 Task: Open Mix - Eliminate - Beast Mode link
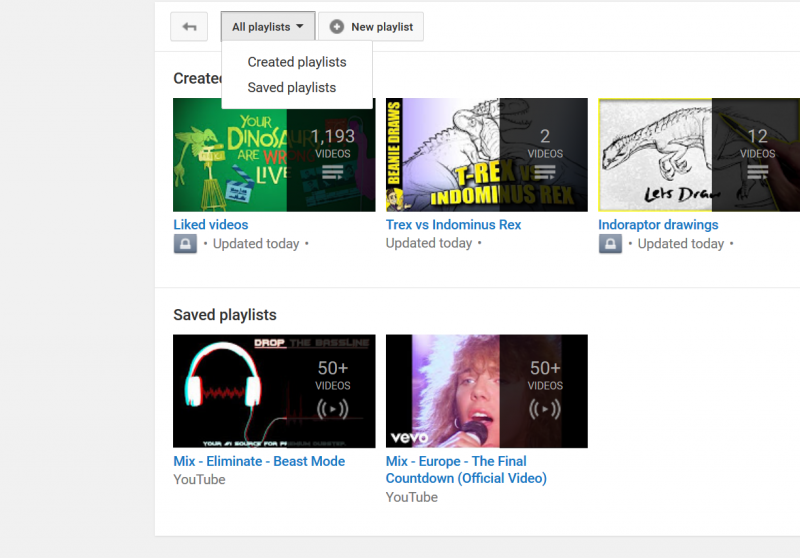tap(259, 461)
